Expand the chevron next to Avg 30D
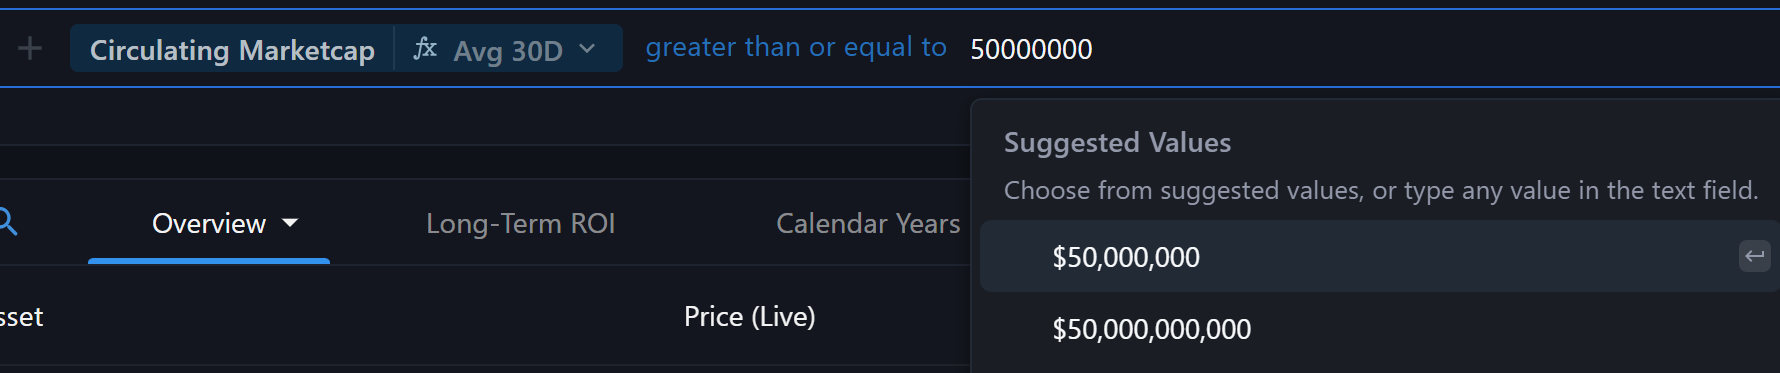1780x373 pixels. point(587,48)
